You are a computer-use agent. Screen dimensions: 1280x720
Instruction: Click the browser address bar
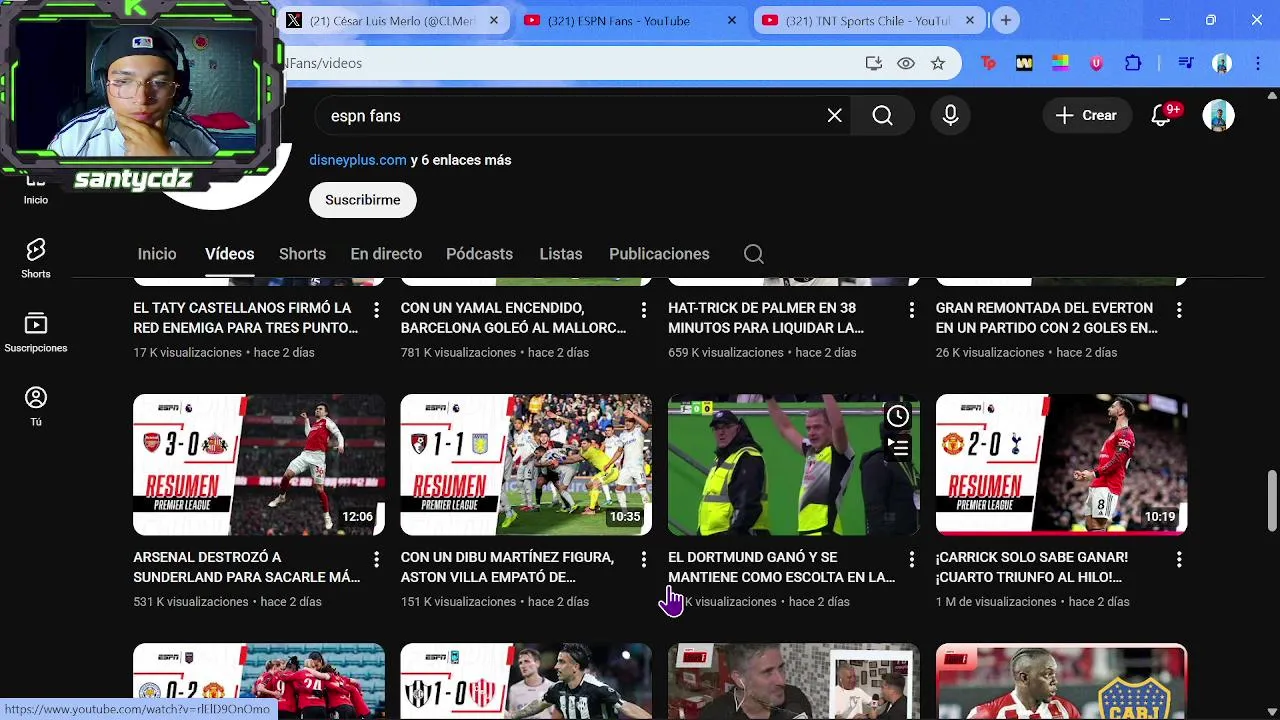click(x=570, y=63)
